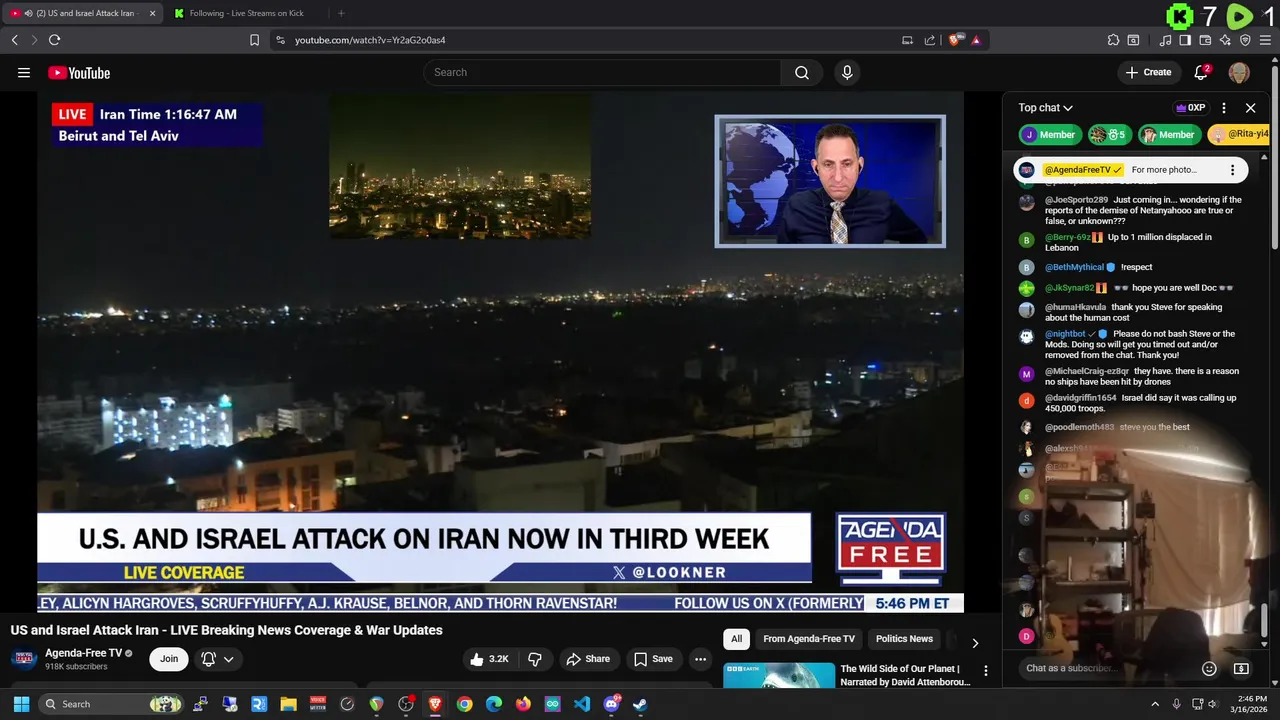1280x720 pixels.
Task: Open the Agenda-Free TV channel name link
Action: click(83, 653)
